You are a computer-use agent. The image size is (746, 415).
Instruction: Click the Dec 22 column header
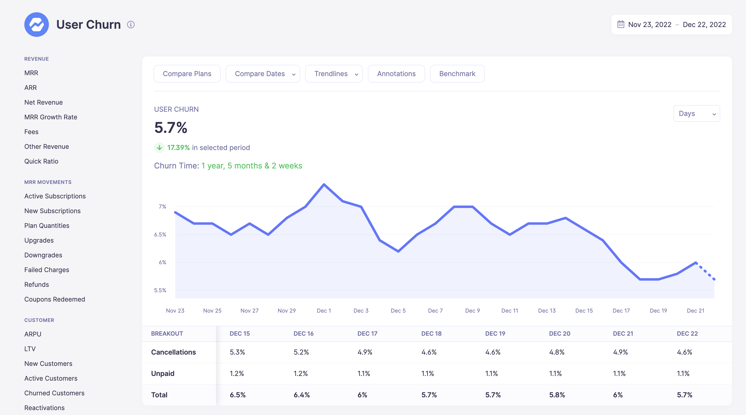[687, 334]
